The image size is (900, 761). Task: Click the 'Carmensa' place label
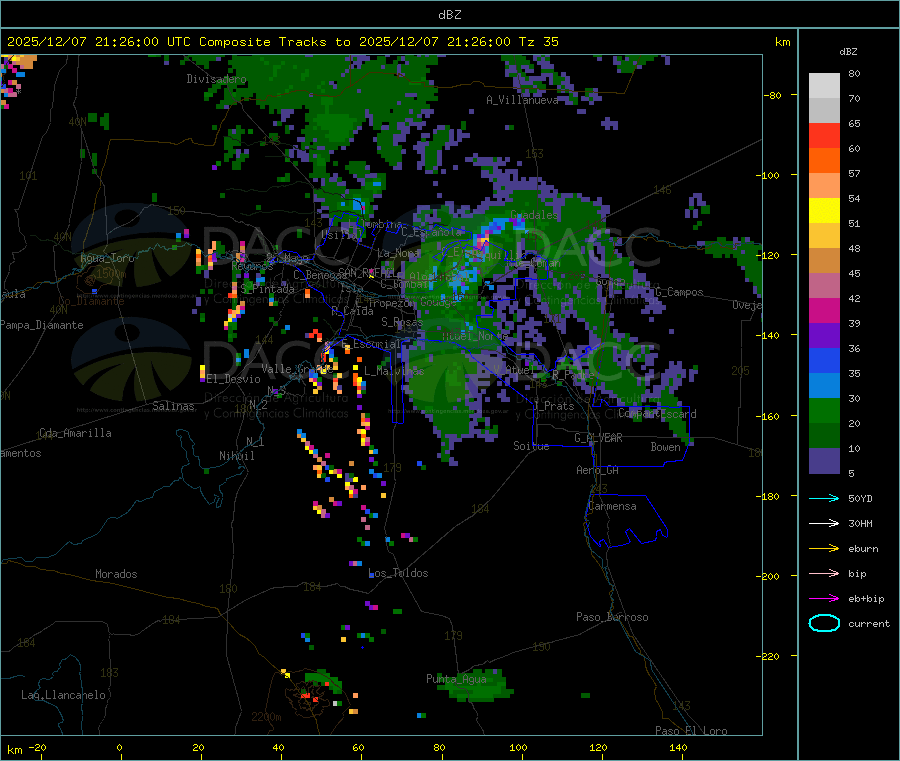click(x=612, y=506)
